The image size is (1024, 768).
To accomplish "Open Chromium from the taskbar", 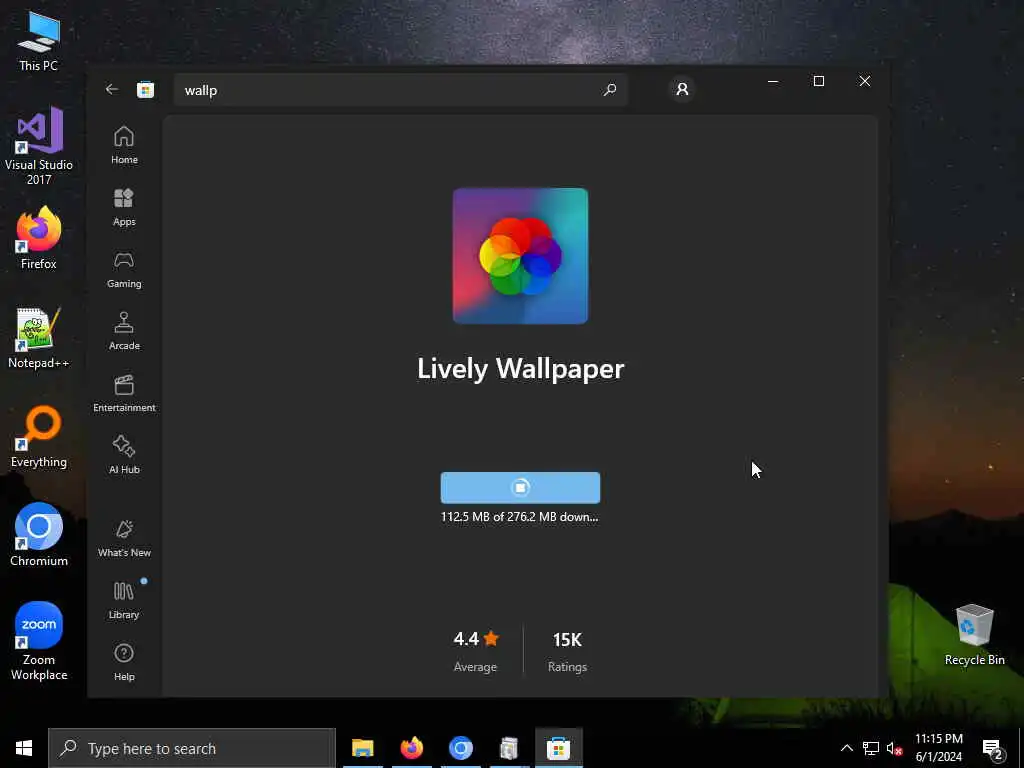I will click(x=460, y=748).
